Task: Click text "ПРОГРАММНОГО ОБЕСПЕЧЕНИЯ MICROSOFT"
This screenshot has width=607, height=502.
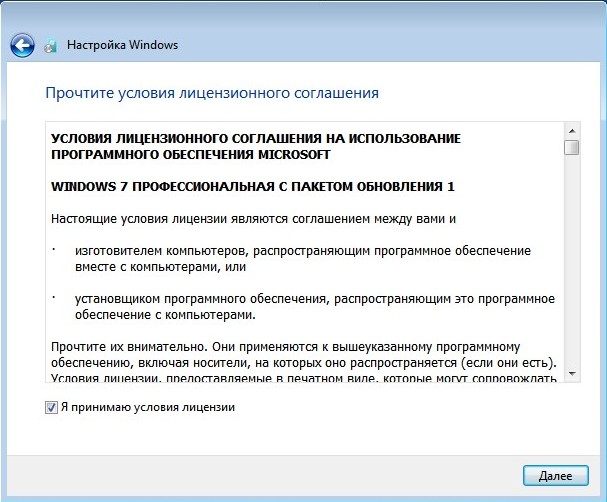Action: tap(190, 155)
